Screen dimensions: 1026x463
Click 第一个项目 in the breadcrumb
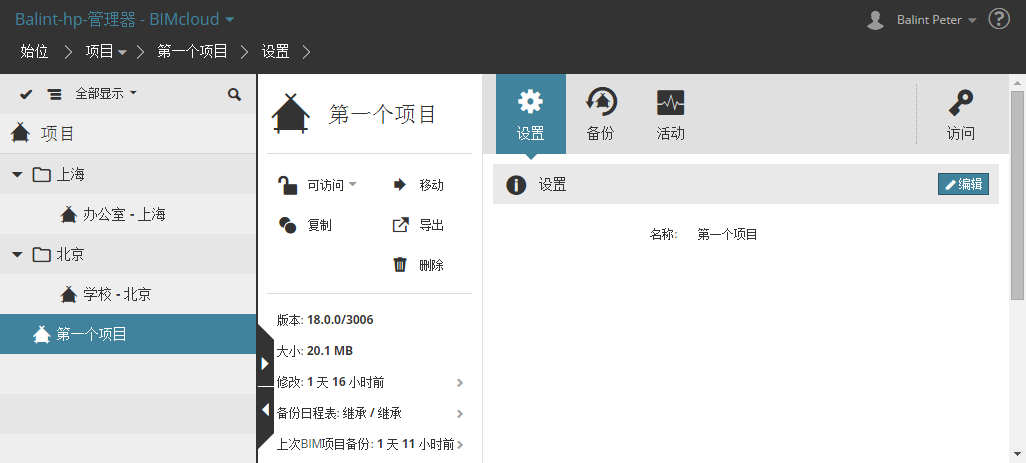tap(192, 52)
